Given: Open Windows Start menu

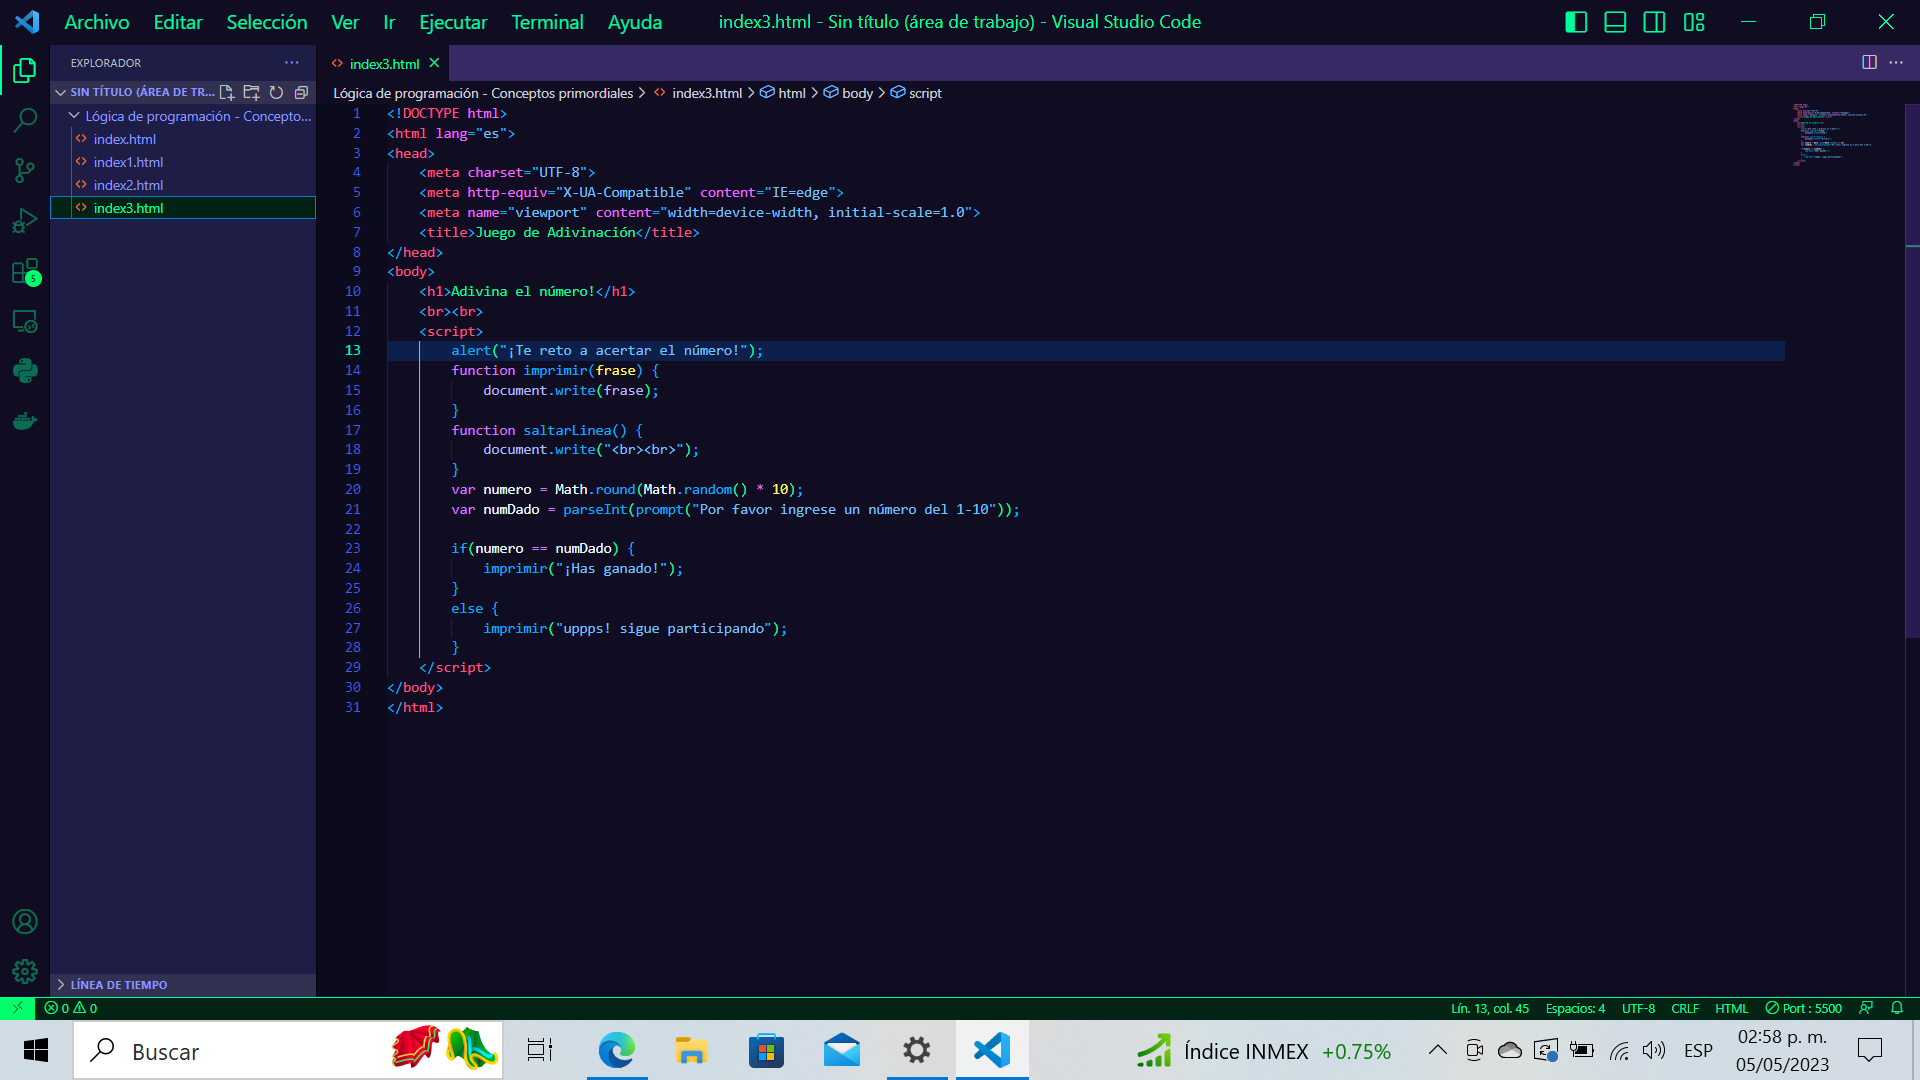Looking at the screenshot, I should point(36,1051).
